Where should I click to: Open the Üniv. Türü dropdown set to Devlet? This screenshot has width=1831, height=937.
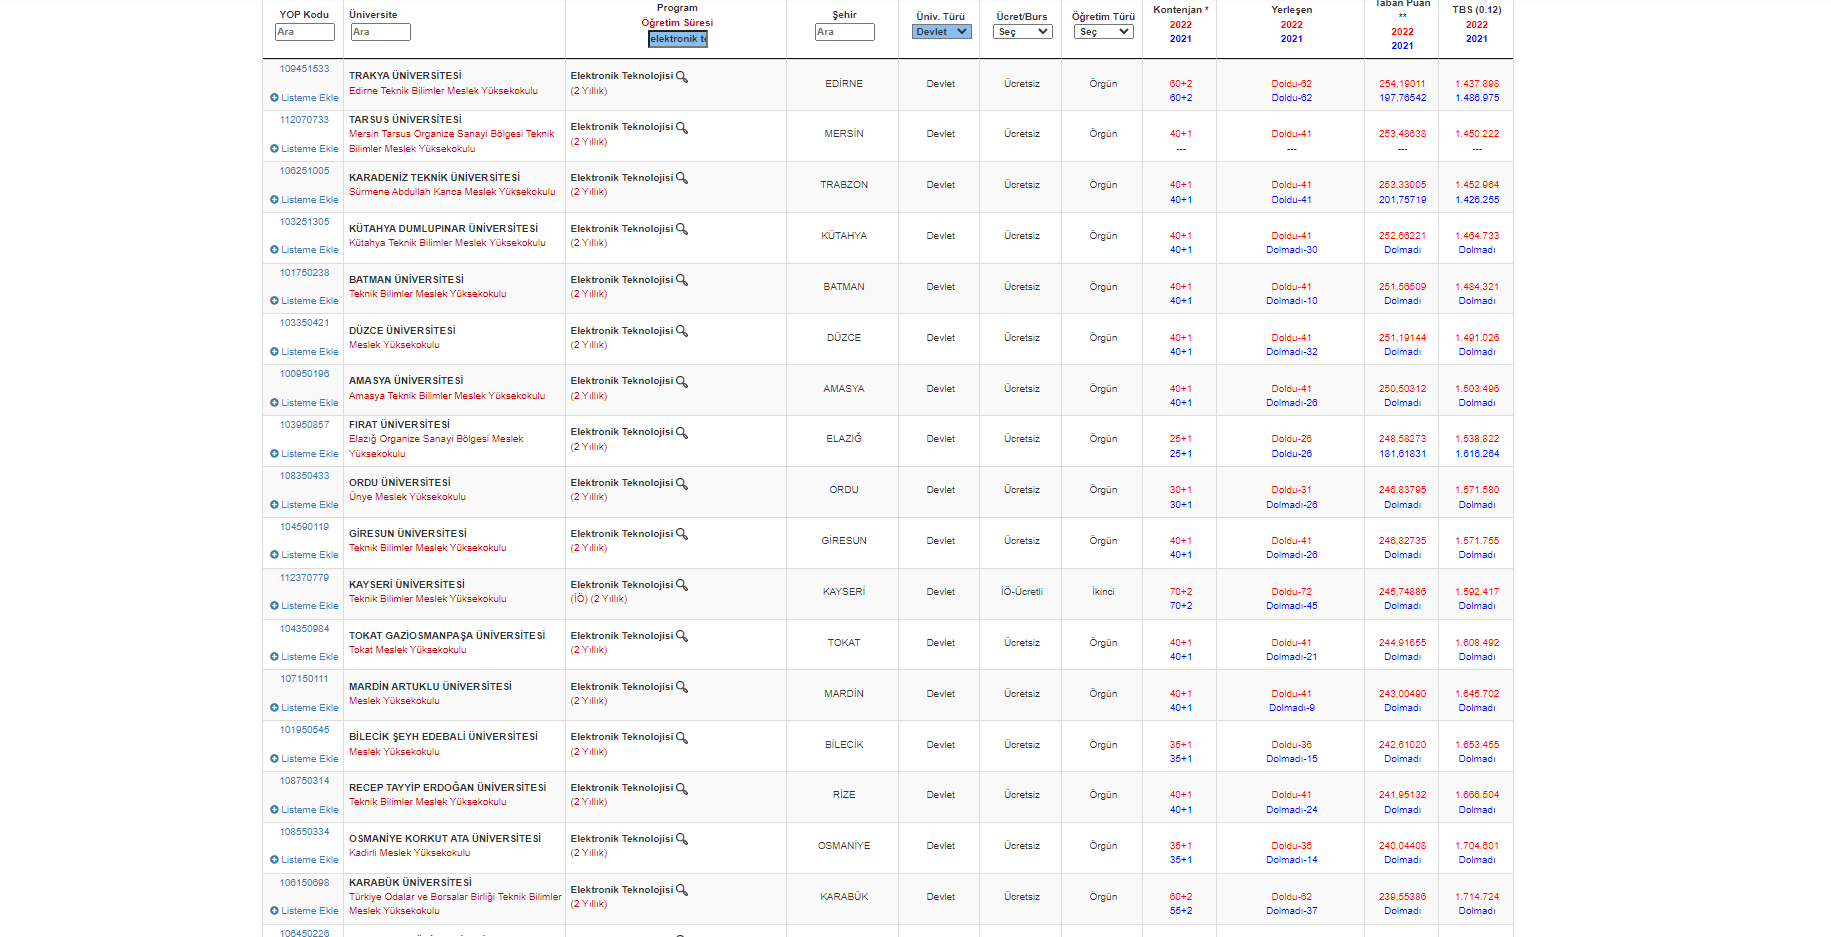[x=941, y=32]
